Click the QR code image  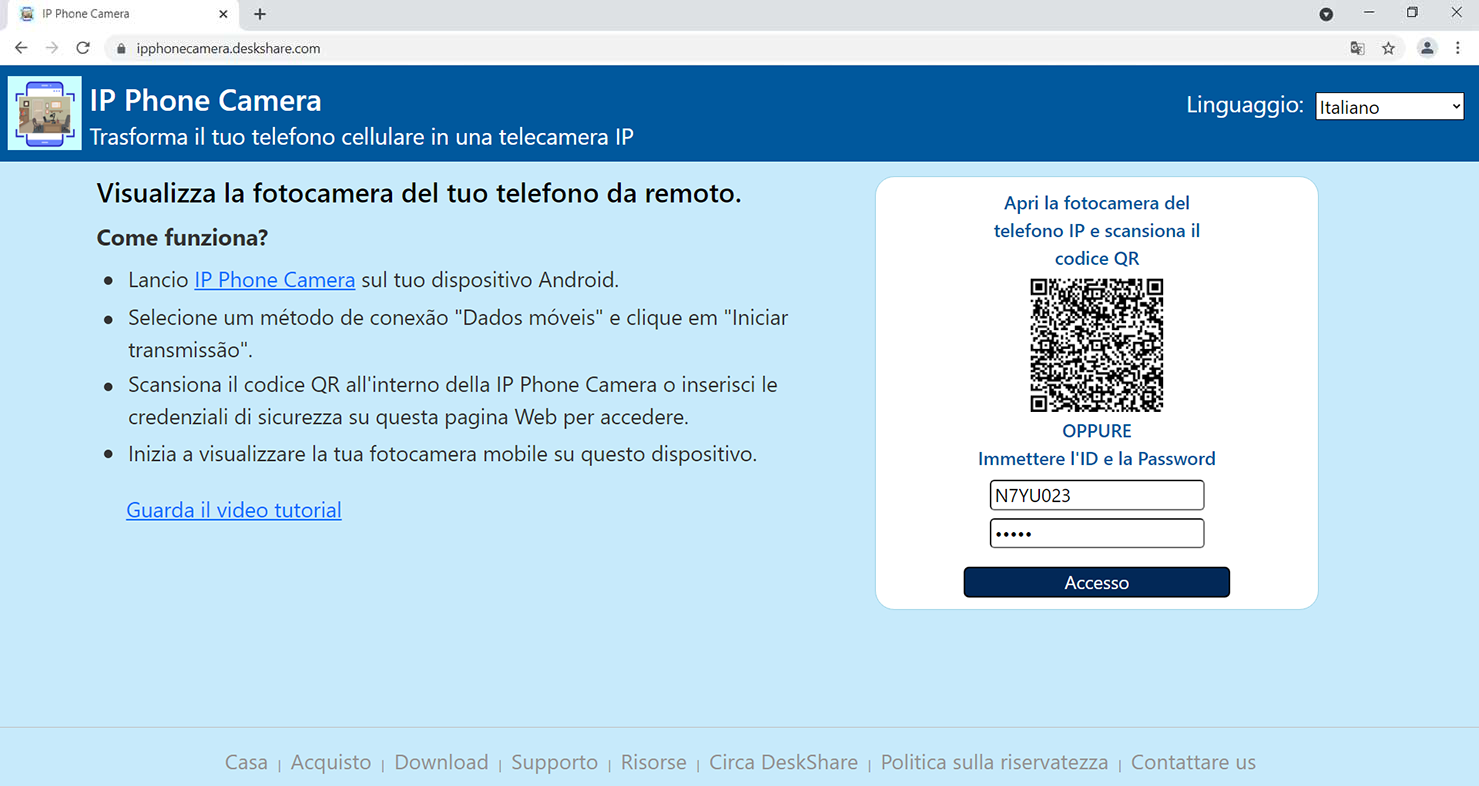pos(1097,345)
